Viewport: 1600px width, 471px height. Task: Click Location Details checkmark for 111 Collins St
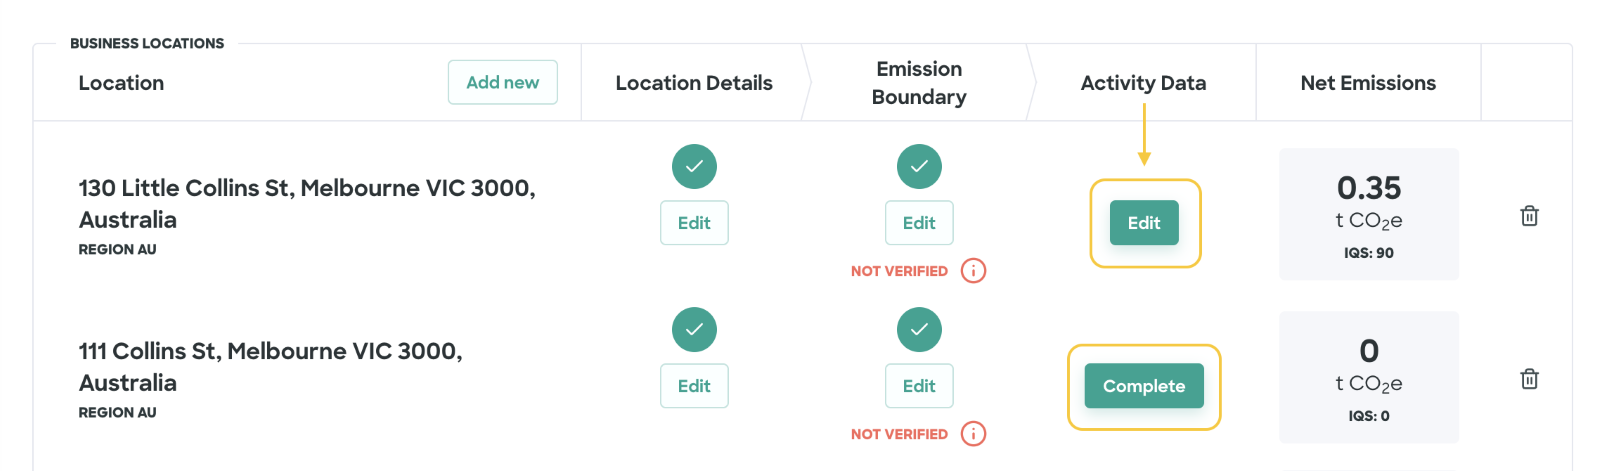tap(694, 329)
